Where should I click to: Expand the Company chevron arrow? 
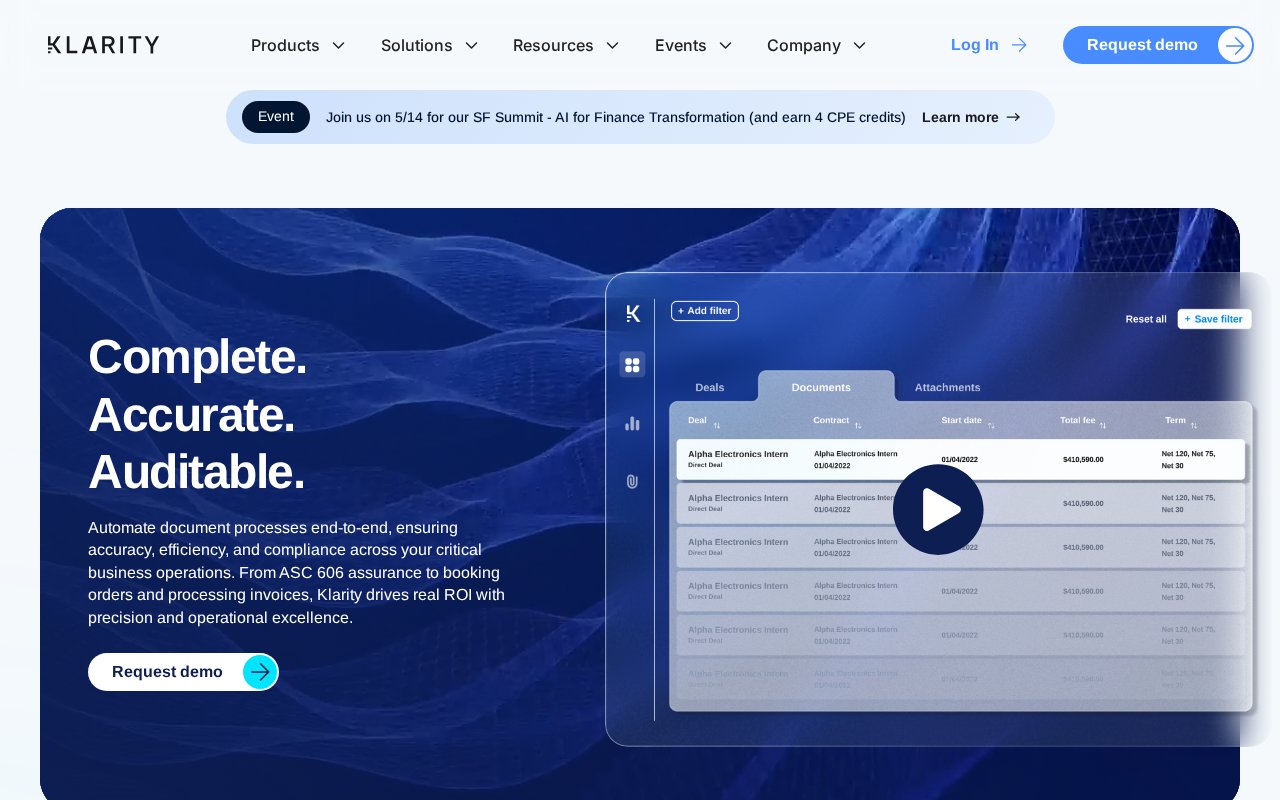[859, 45]
